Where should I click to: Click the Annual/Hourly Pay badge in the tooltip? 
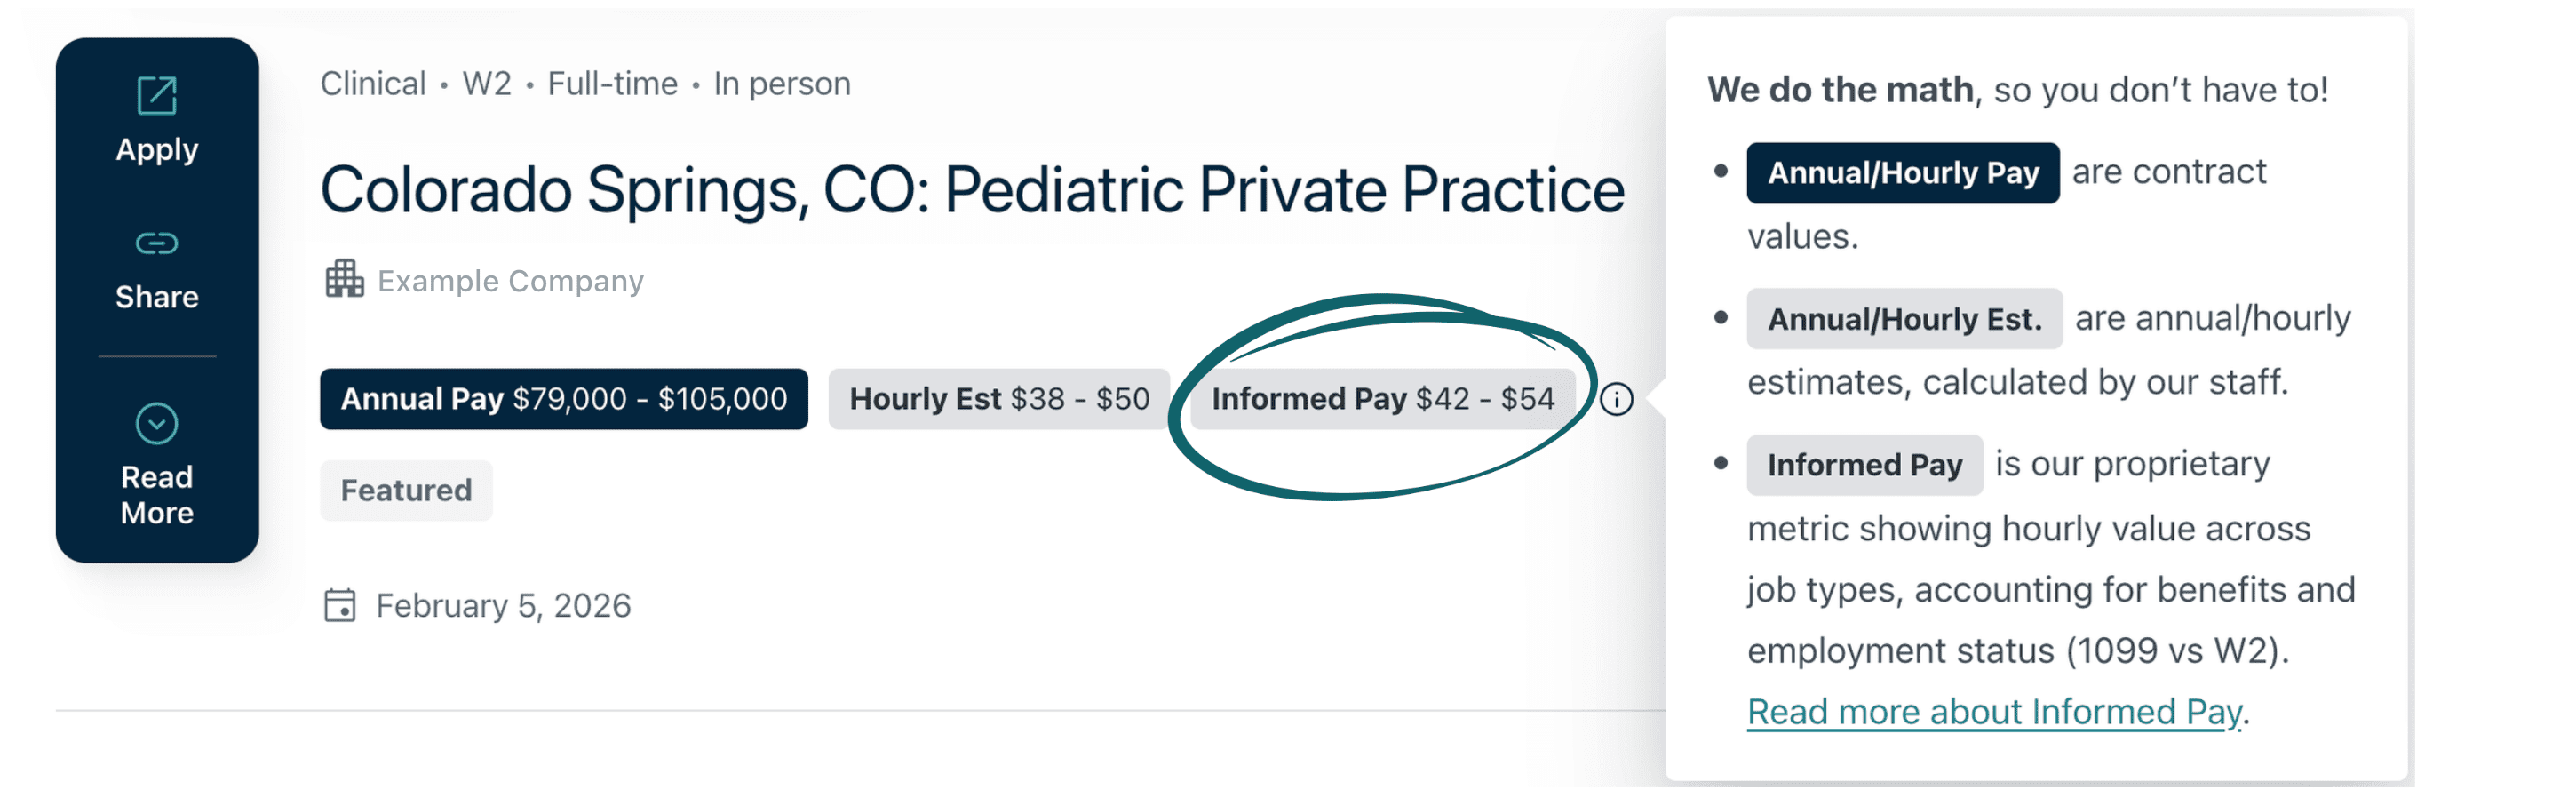point(1902,173)
